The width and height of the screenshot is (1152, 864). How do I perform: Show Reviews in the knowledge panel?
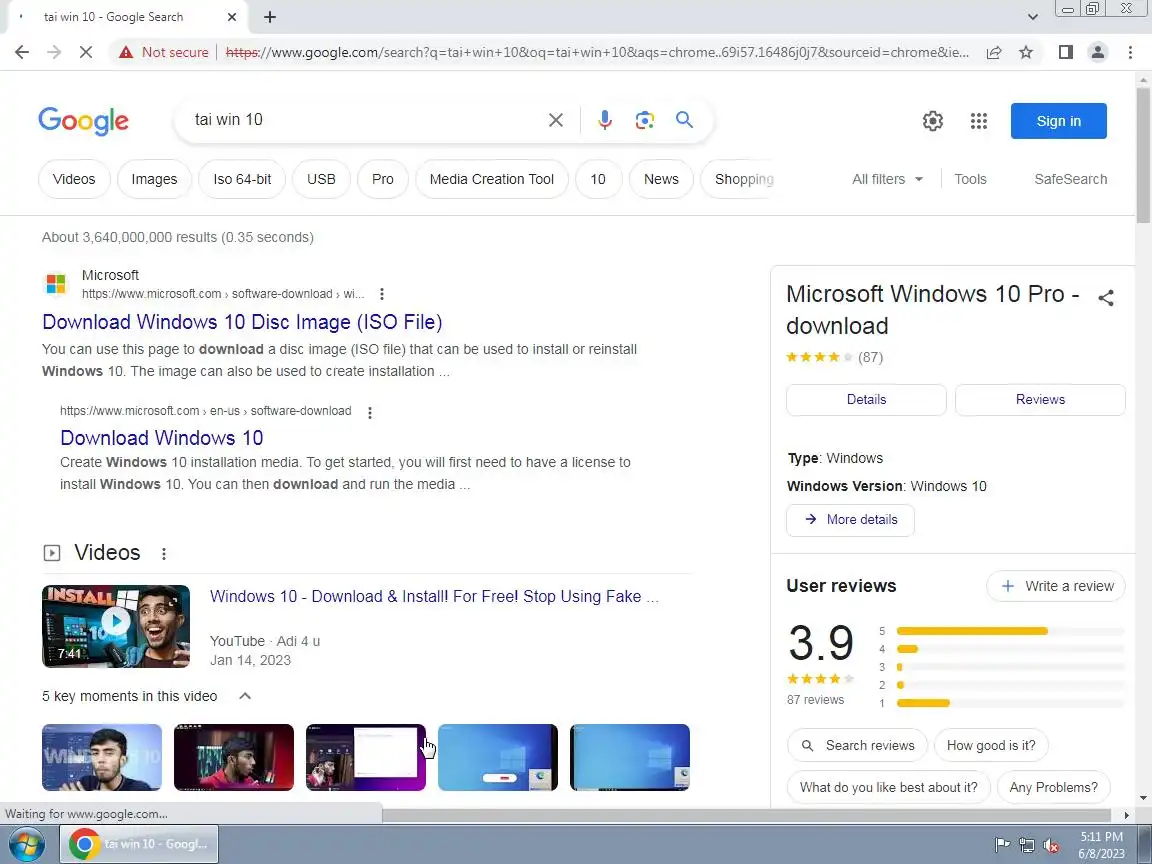tap(1040, 400)
